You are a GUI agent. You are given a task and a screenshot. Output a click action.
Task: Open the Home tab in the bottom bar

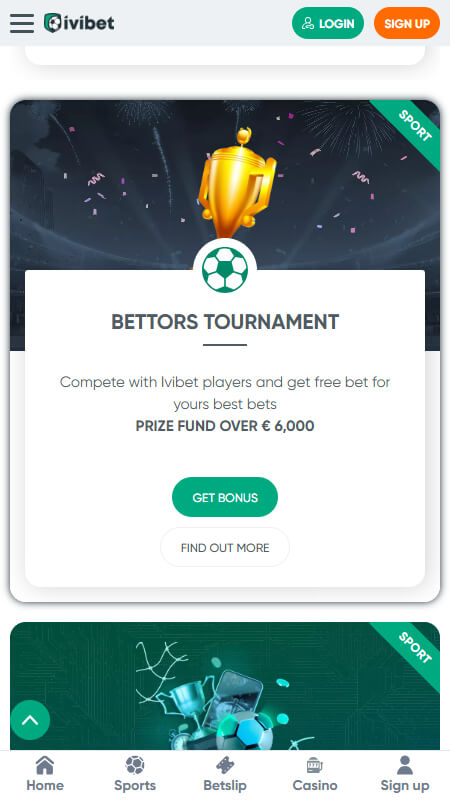45,773
